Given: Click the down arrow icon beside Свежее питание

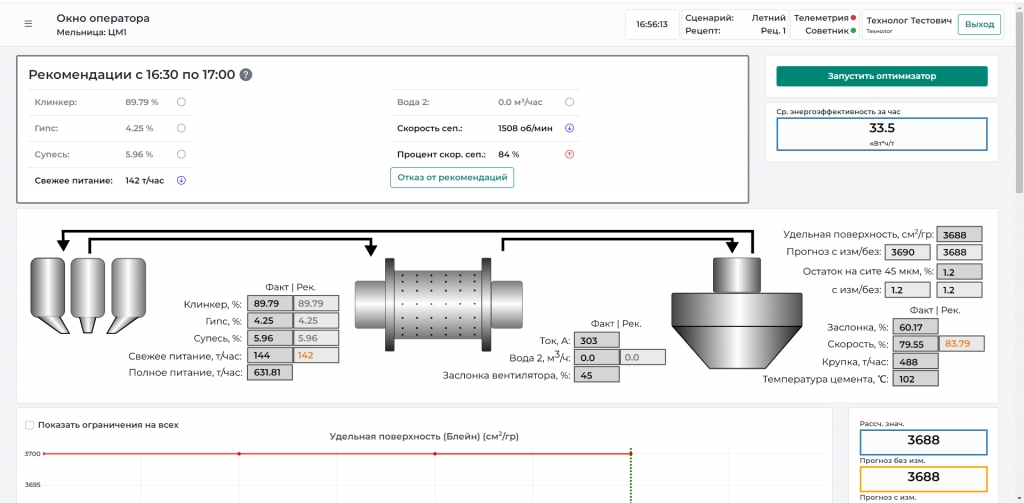Looking at the screenshot, I should [182, 180].
